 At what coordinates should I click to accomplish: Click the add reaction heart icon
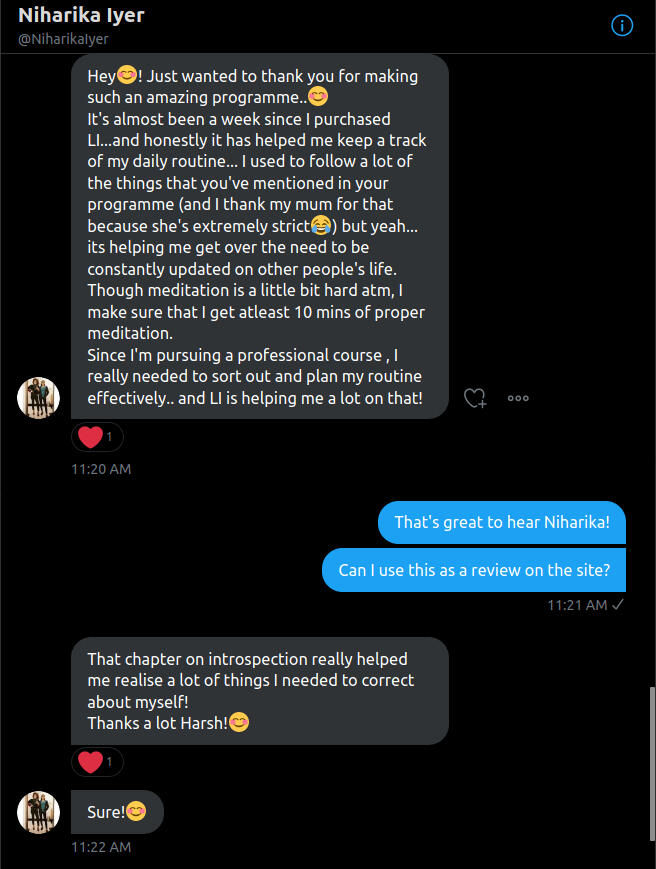click(x=475, y=398)
